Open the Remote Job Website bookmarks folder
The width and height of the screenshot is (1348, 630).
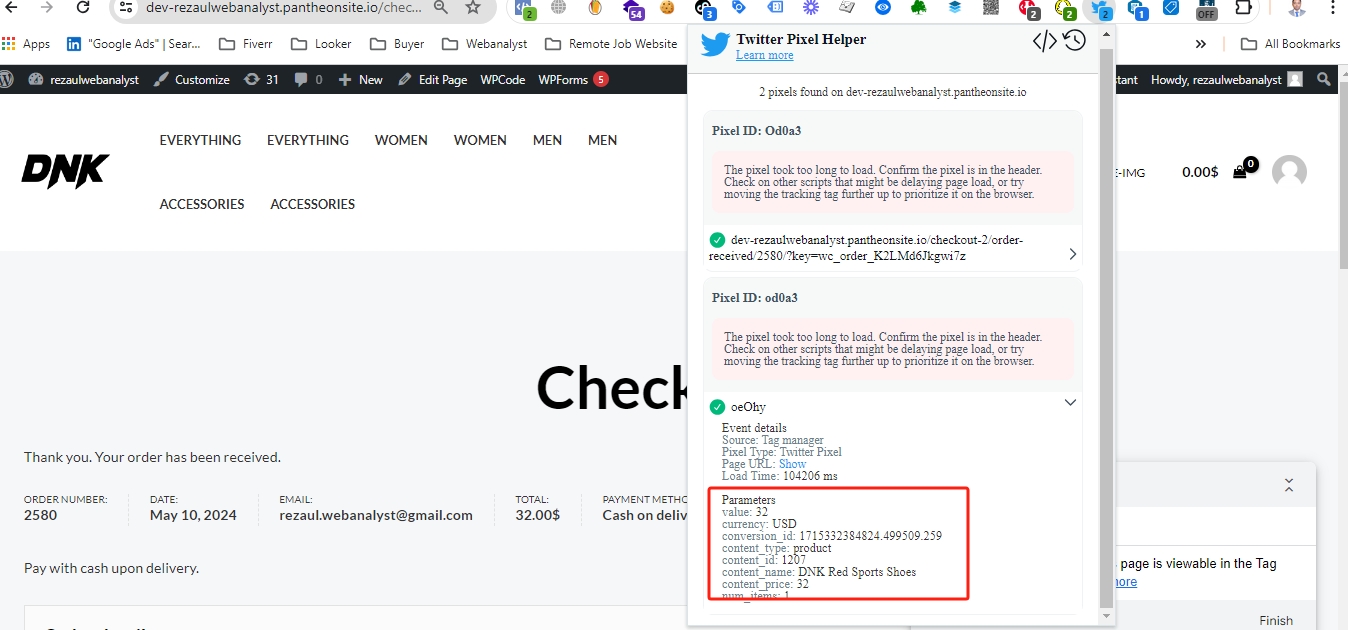[x=611, y=44]
